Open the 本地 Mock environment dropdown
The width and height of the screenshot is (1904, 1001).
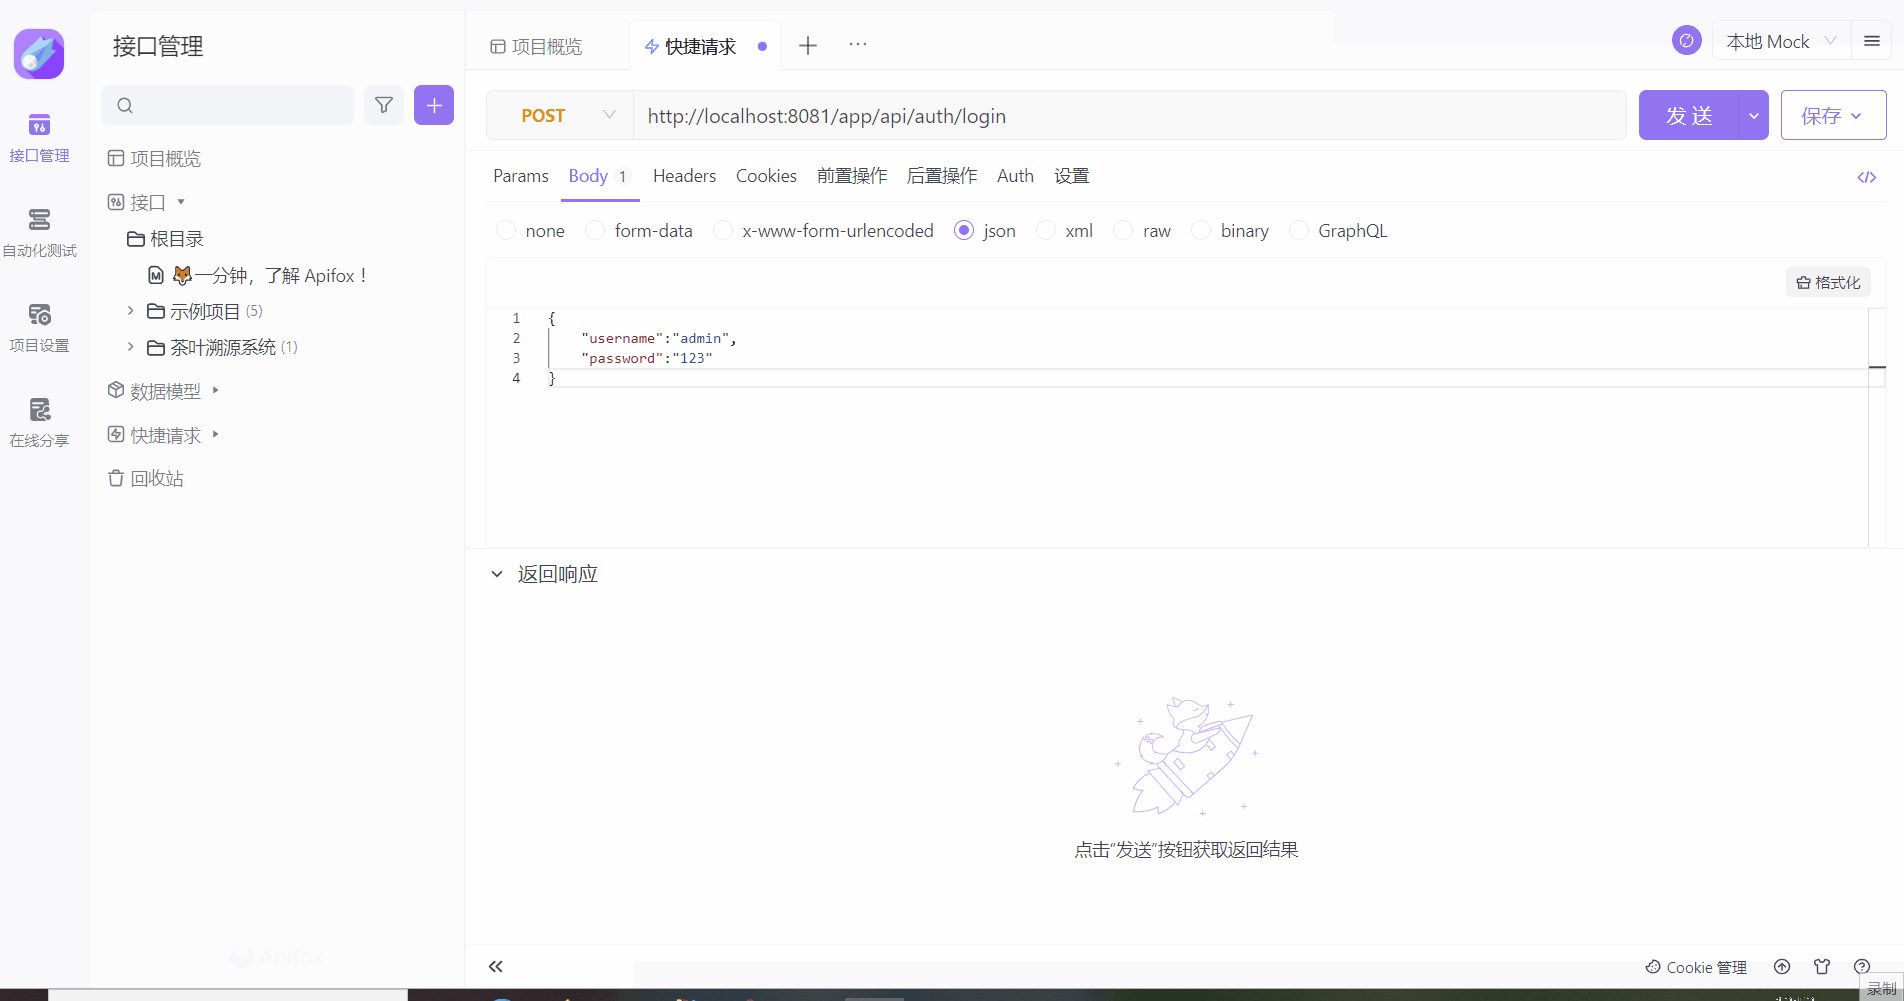[x=1780, y=41]
